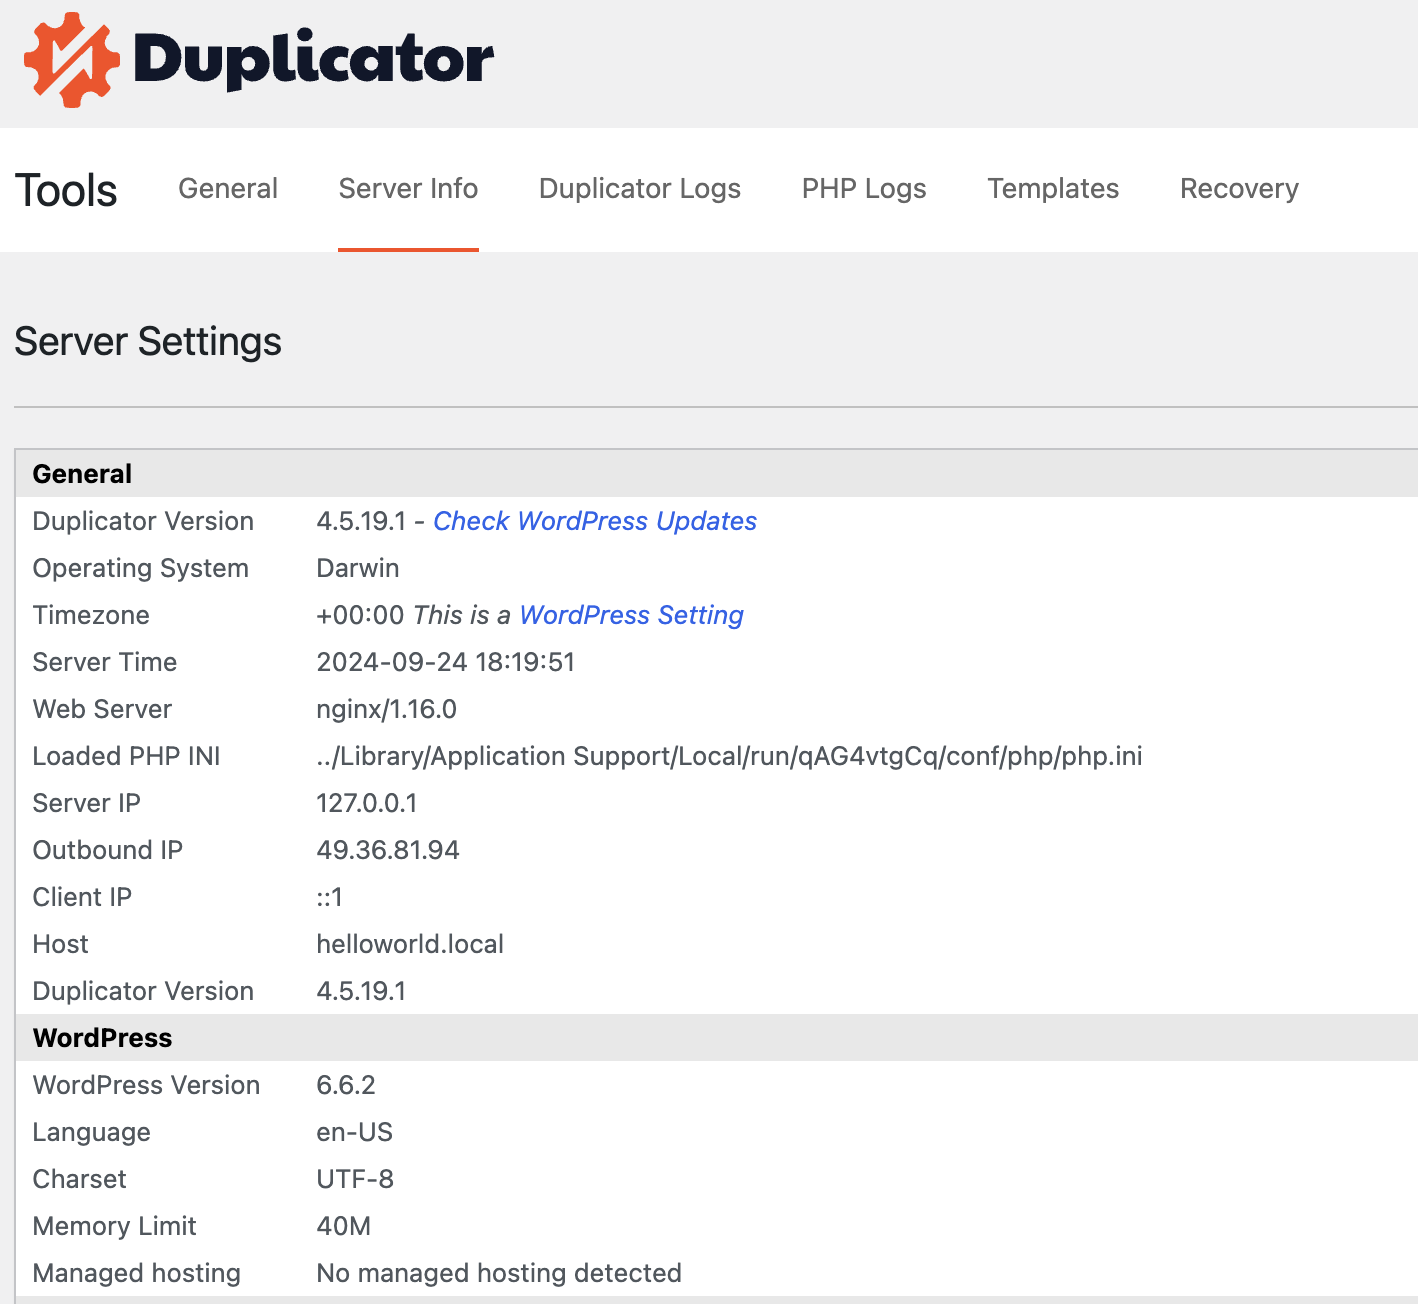Image resolution: width=1418 pixels, height=1304 pixels.
Task: Select the Loaded PHP INI path
Action: coord(729,756)
